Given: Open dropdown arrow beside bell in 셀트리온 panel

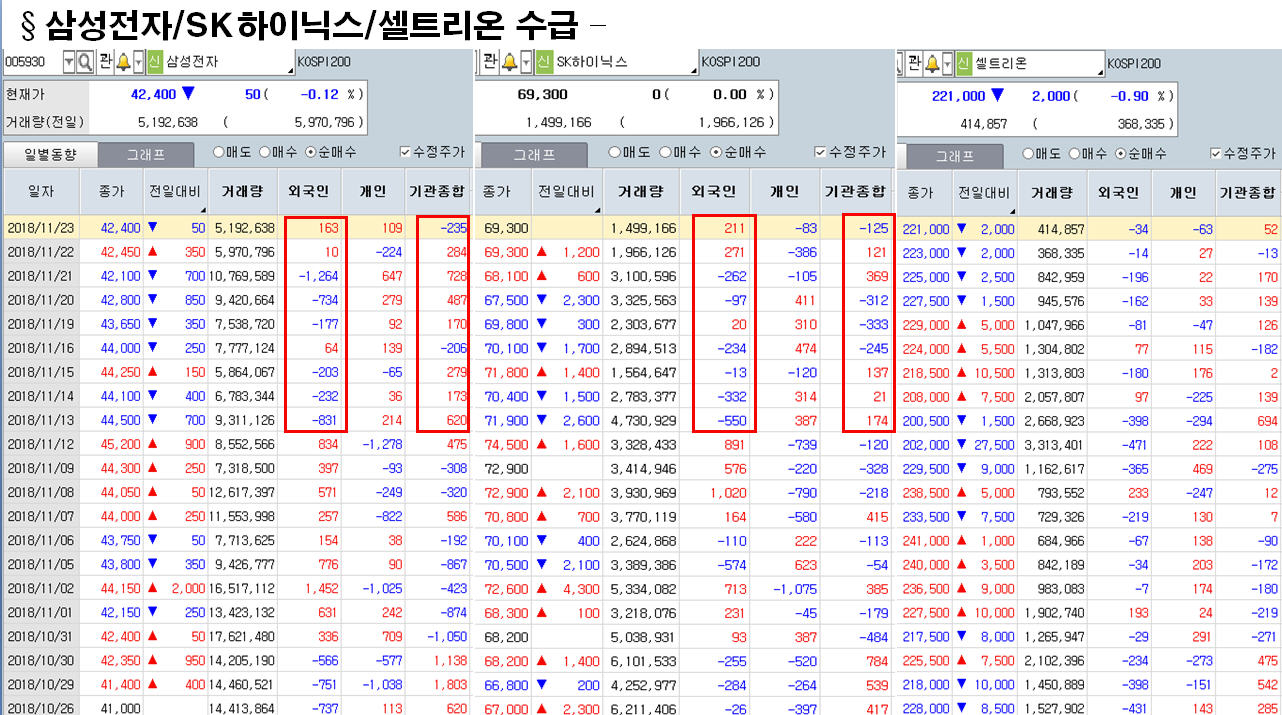Looking at the screenshot, I should [948, 63].
